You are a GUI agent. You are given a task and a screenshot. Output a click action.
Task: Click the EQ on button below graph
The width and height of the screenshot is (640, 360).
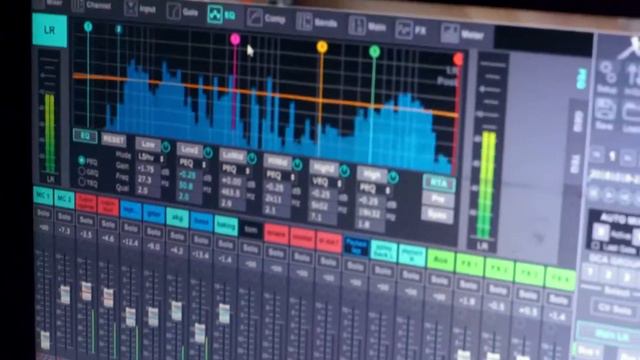(x=85, y=136)
